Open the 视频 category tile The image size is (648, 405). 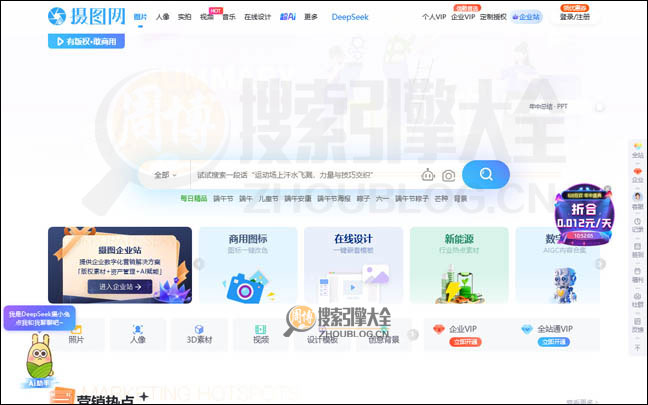[x=261, y=334]
